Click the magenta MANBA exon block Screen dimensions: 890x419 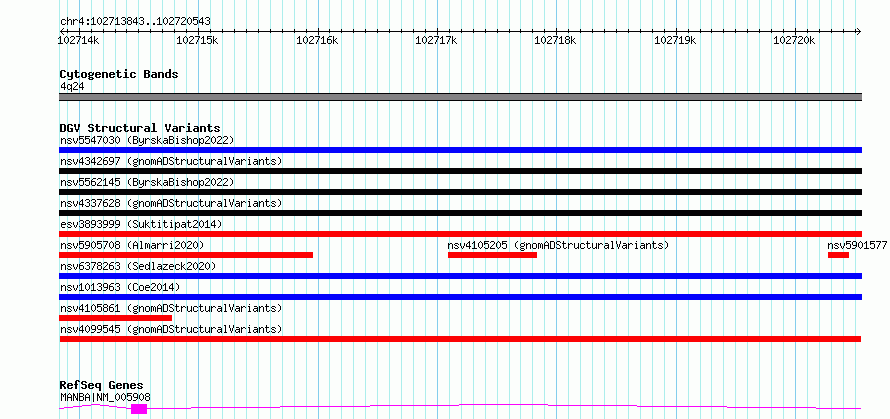pyautogui.click(x=139, y=409)
